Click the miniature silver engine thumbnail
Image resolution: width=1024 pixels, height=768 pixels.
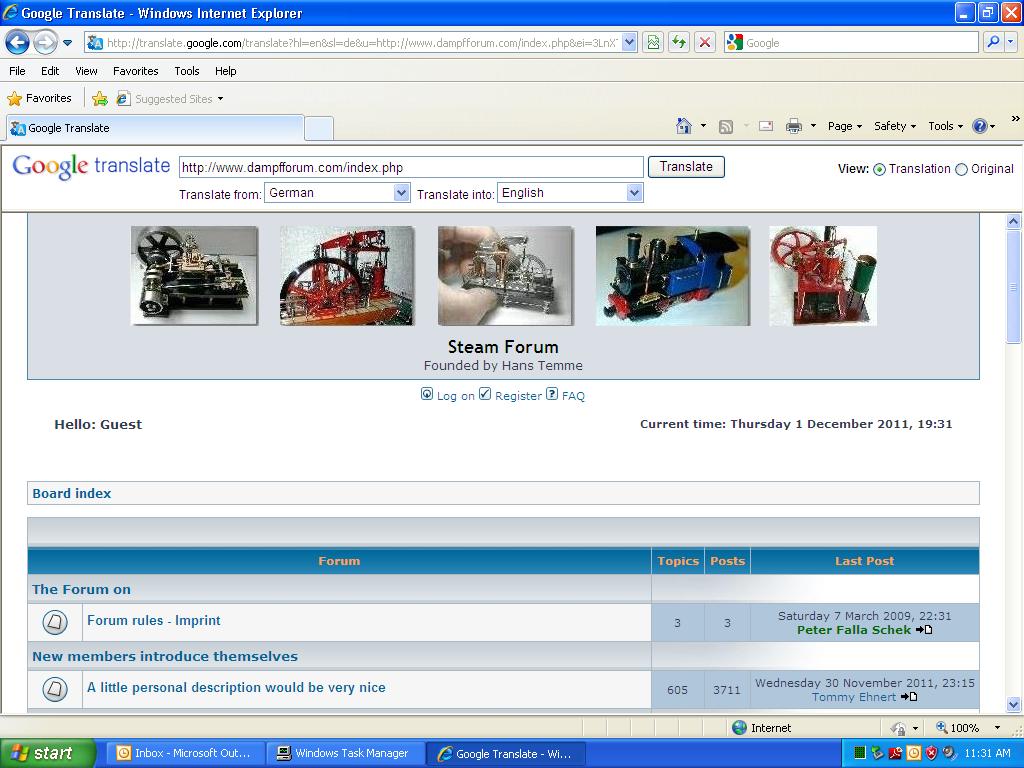505,276
